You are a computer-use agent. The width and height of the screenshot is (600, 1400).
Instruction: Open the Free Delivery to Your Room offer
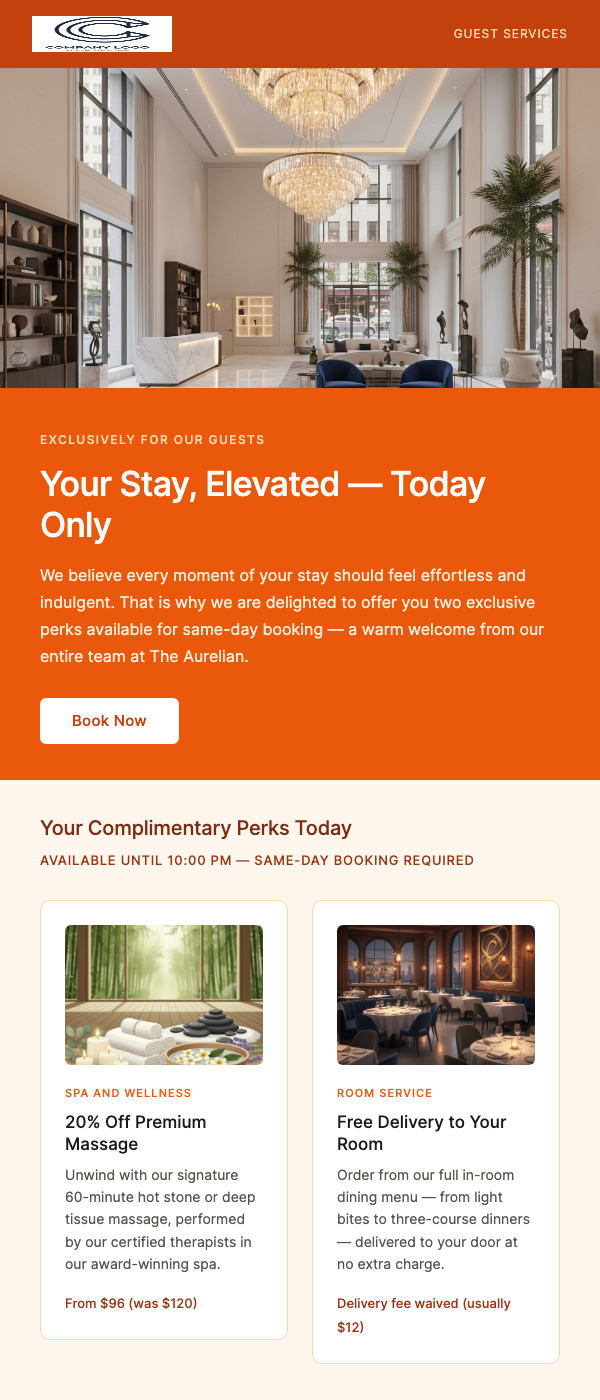tap(422, 1132)
